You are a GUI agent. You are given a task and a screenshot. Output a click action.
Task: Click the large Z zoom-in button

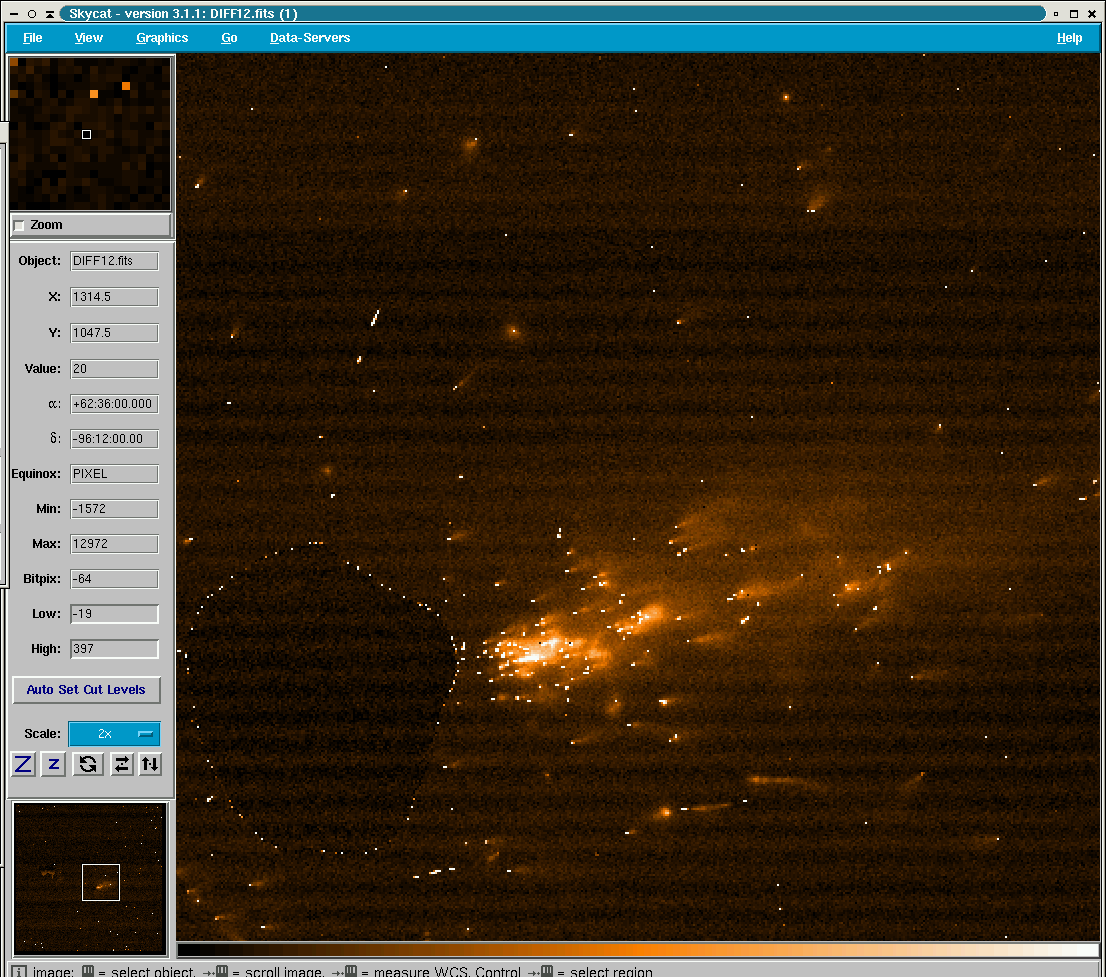pyautogui.click(x=23, y=764)
